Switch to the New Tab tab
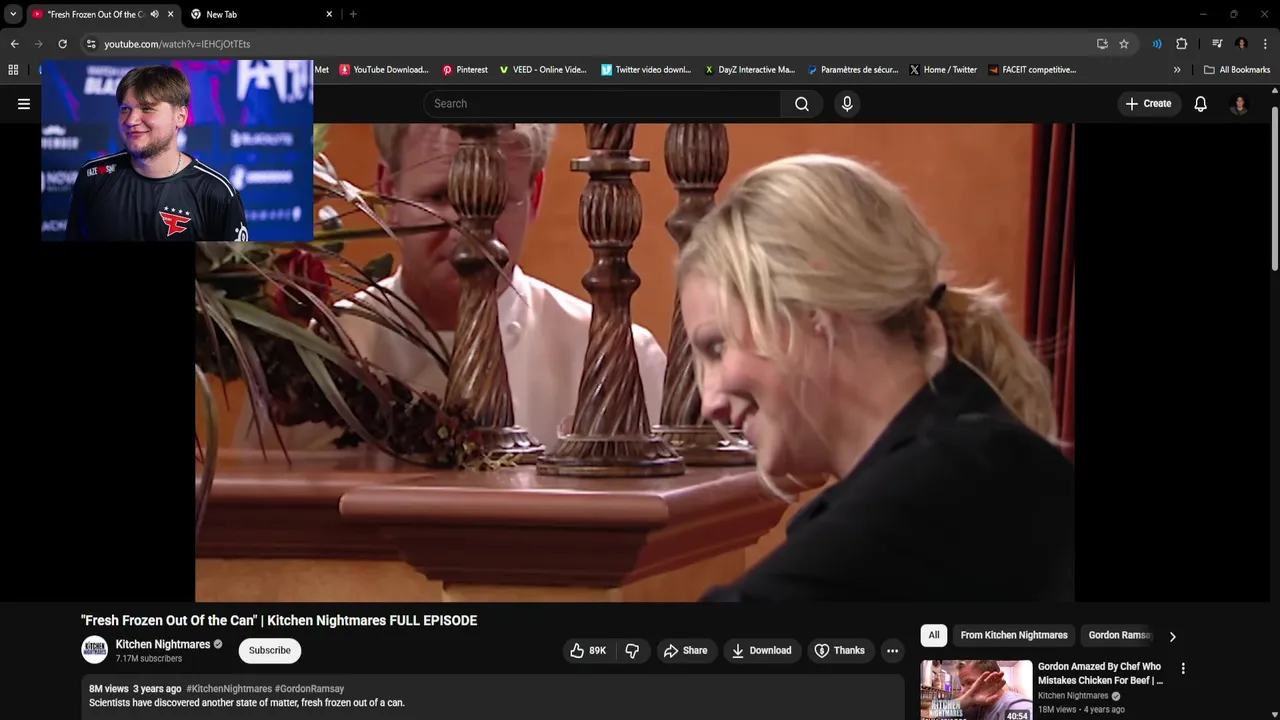The width and height of the screenshot is (1280, 720). coord(263,14)
